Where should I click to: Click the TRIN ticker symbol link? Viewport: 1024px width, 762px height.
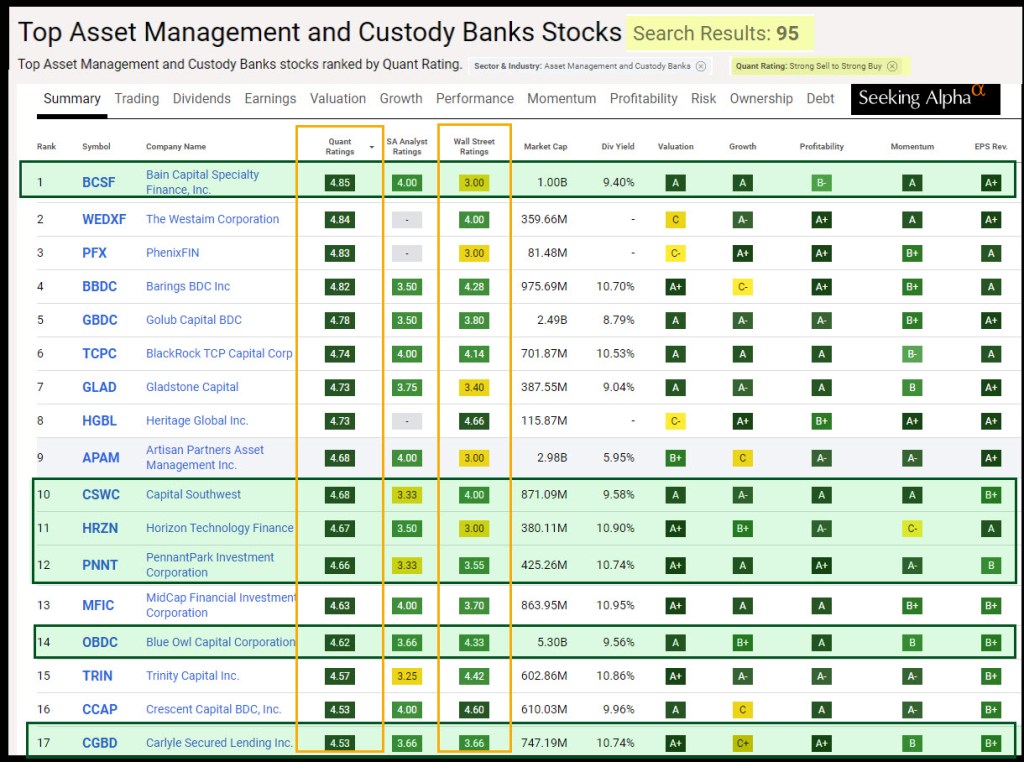pyautogui.click(x=97, y=676)
